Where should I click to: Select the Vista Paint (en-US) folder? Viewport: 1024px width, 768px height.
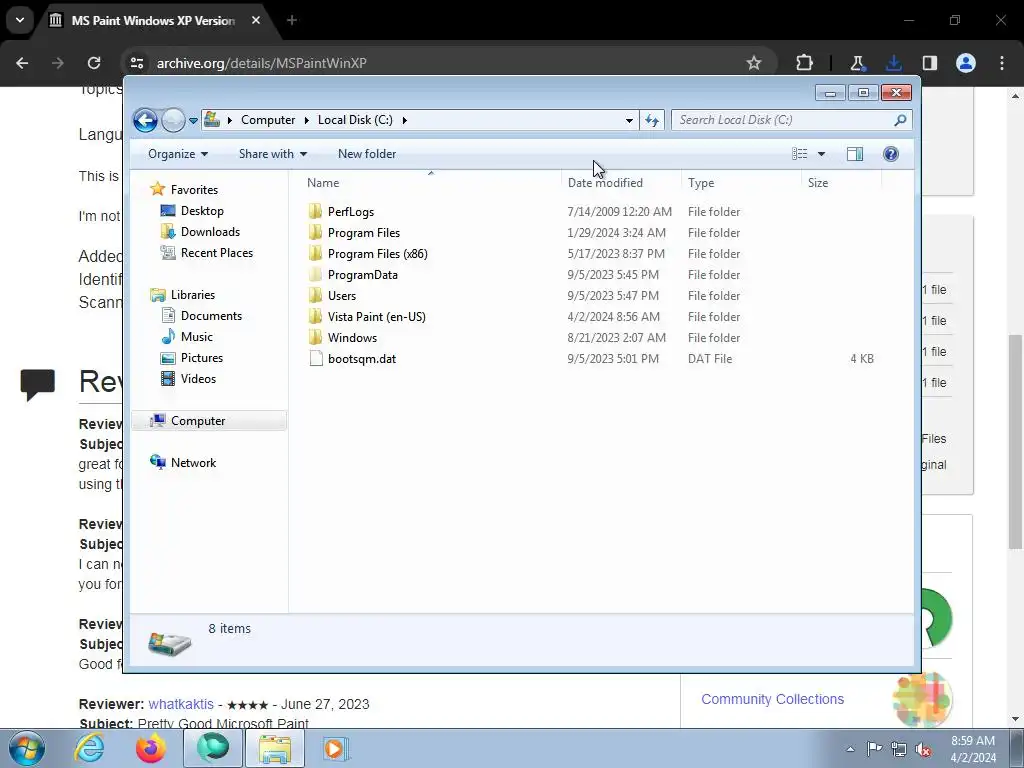pos(377,317)
